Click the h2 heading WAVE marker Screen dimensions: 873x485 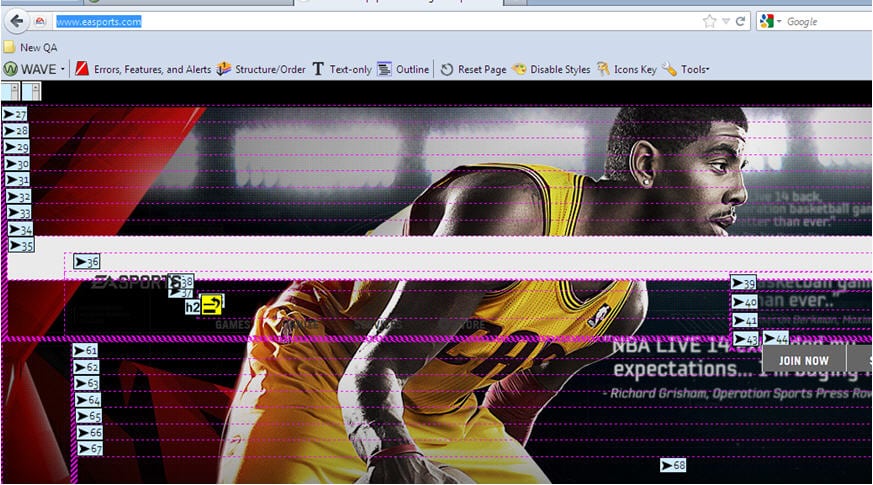192,308
